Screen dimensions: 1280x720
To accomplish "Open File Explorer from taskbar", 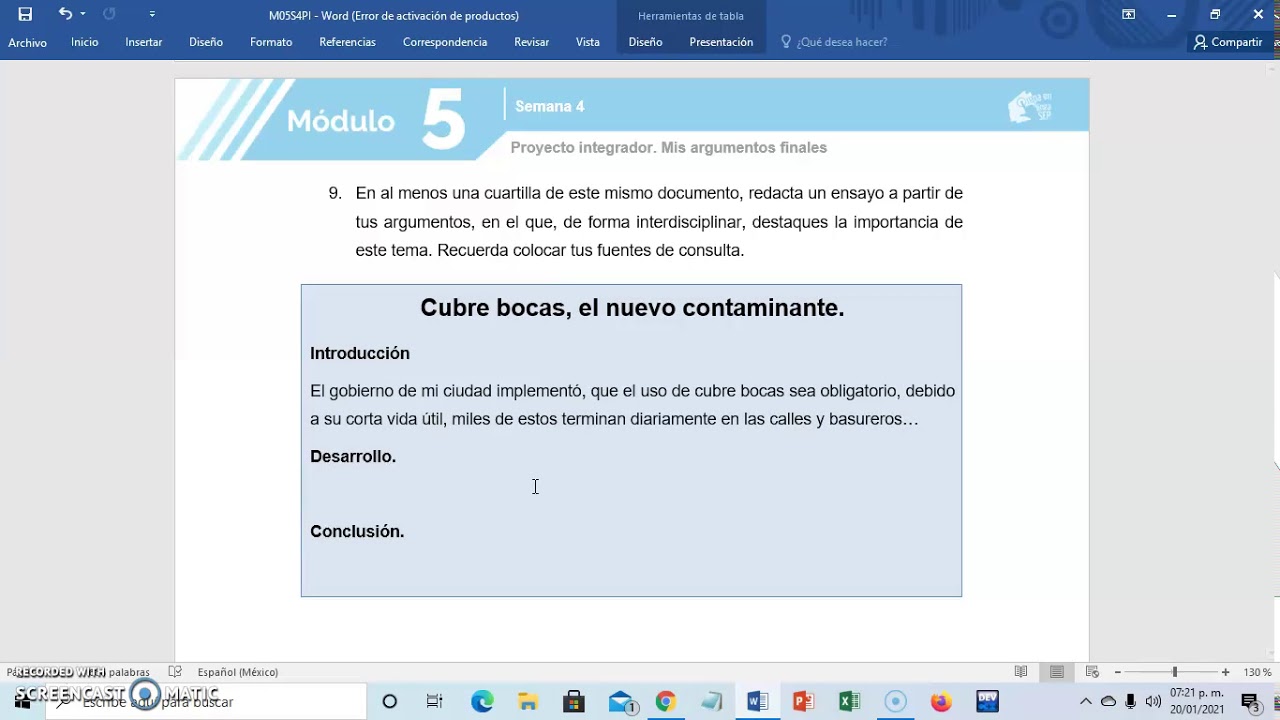I will pos(527,701).
